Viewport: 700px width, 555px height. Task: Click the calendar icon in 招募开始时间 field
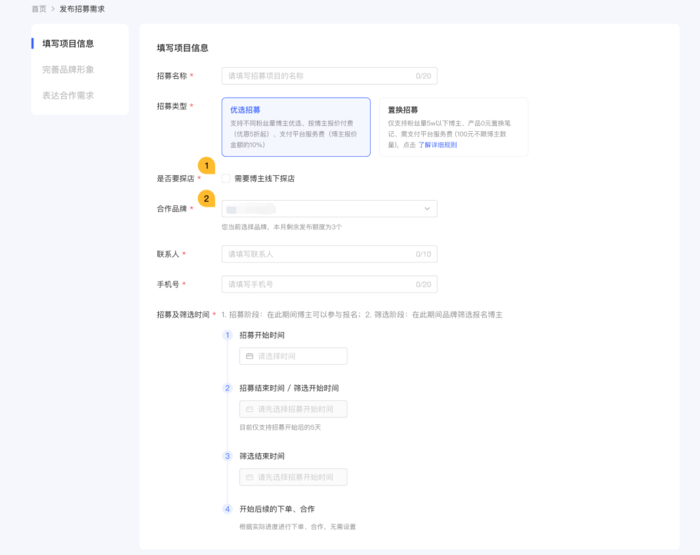tap(249, 356)
